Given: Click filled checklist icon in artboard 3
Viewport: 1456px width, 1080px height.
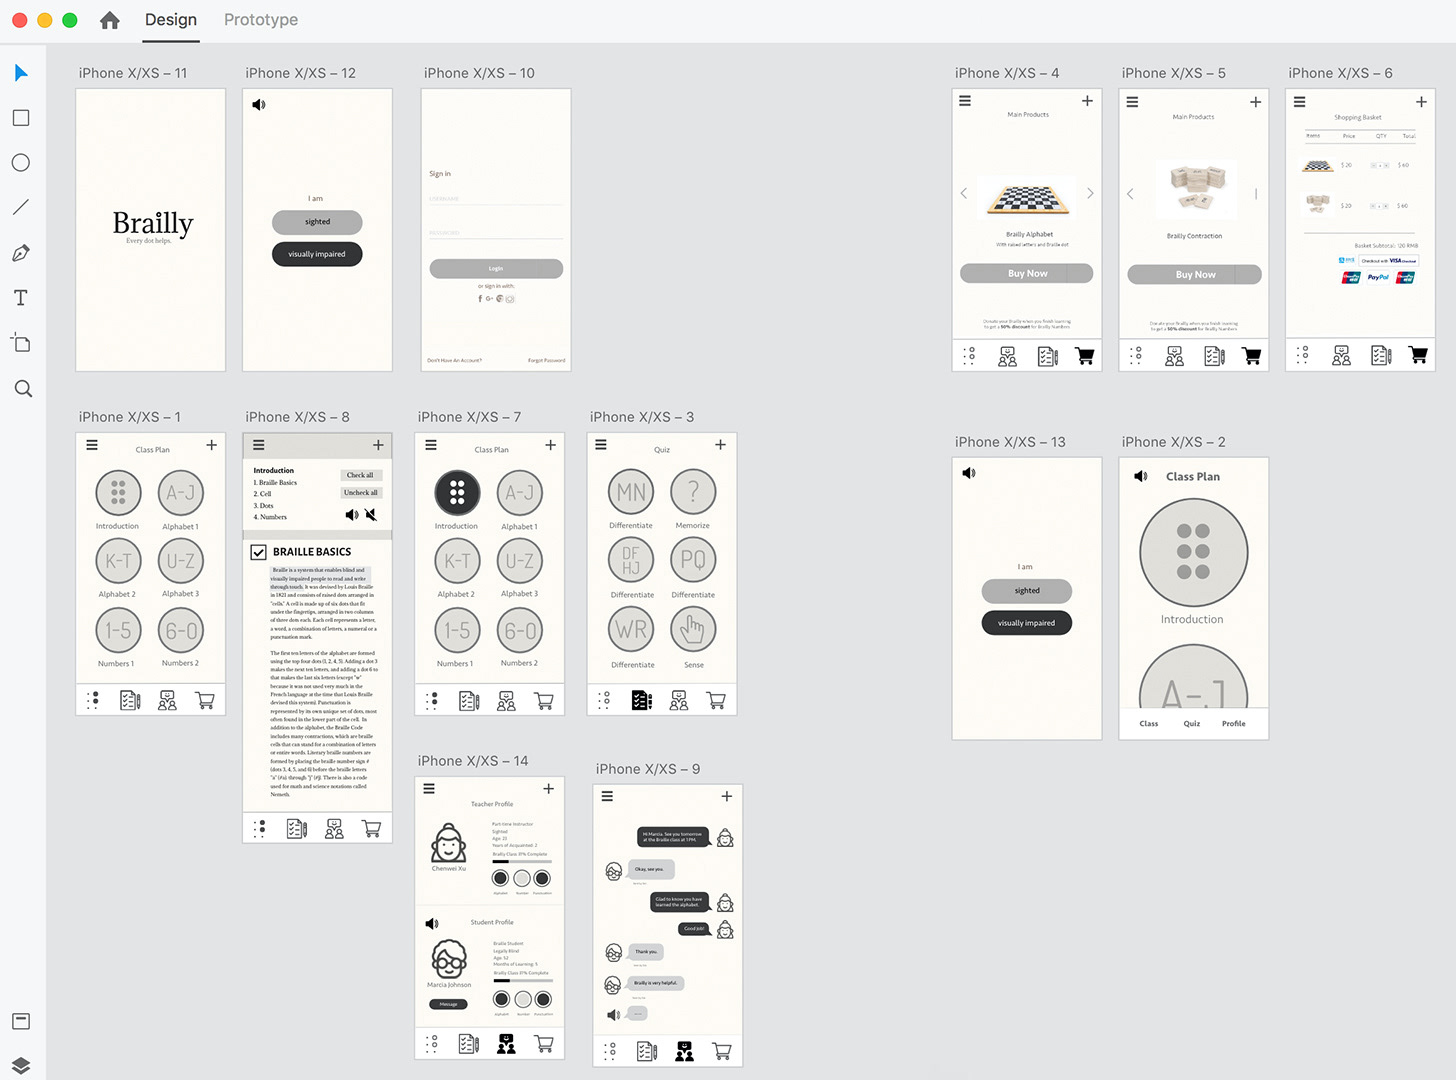Looking at the screenshot, I should coord(642,700).
